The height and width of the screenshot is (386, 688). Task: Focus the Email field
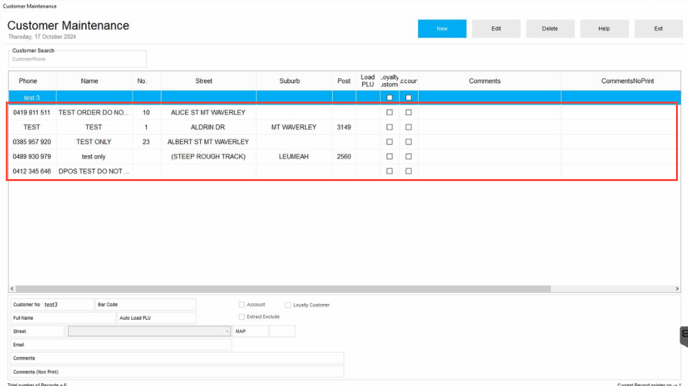121,345
